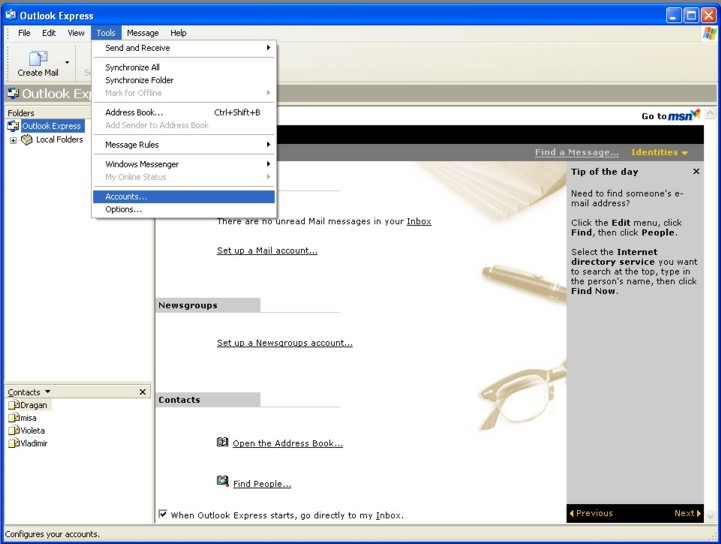Image resolution: width=721 pixels, height=544 pixels.
Task: Select the misa contact icon
Action: [14, 418]
